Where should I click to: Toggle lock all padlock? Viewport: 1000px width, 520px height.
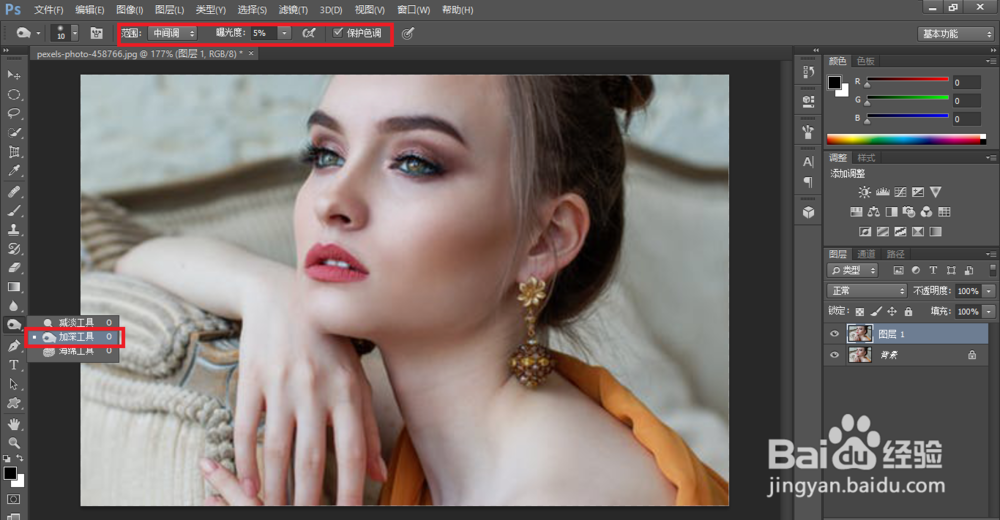[x=908, y=311]
